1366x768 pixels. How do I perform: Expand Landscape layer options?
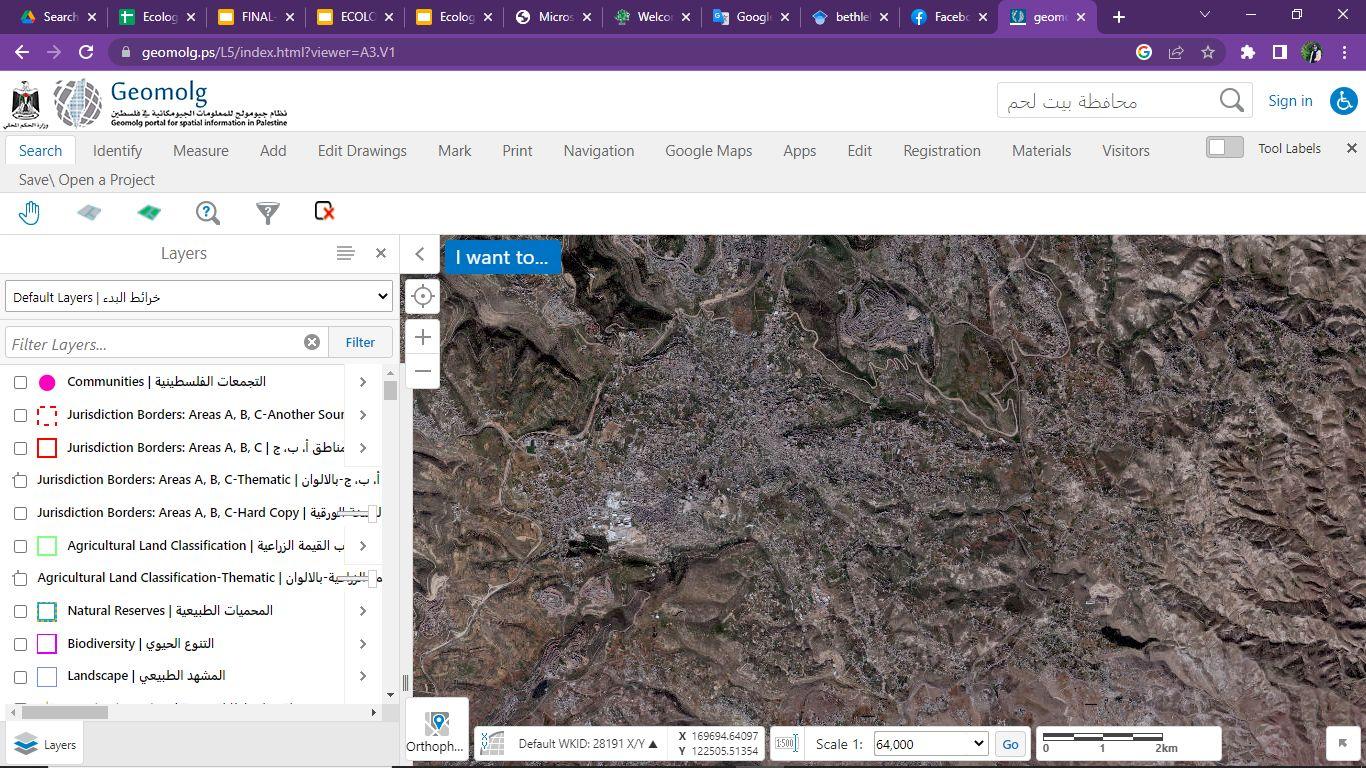click(x=363, y=676)
